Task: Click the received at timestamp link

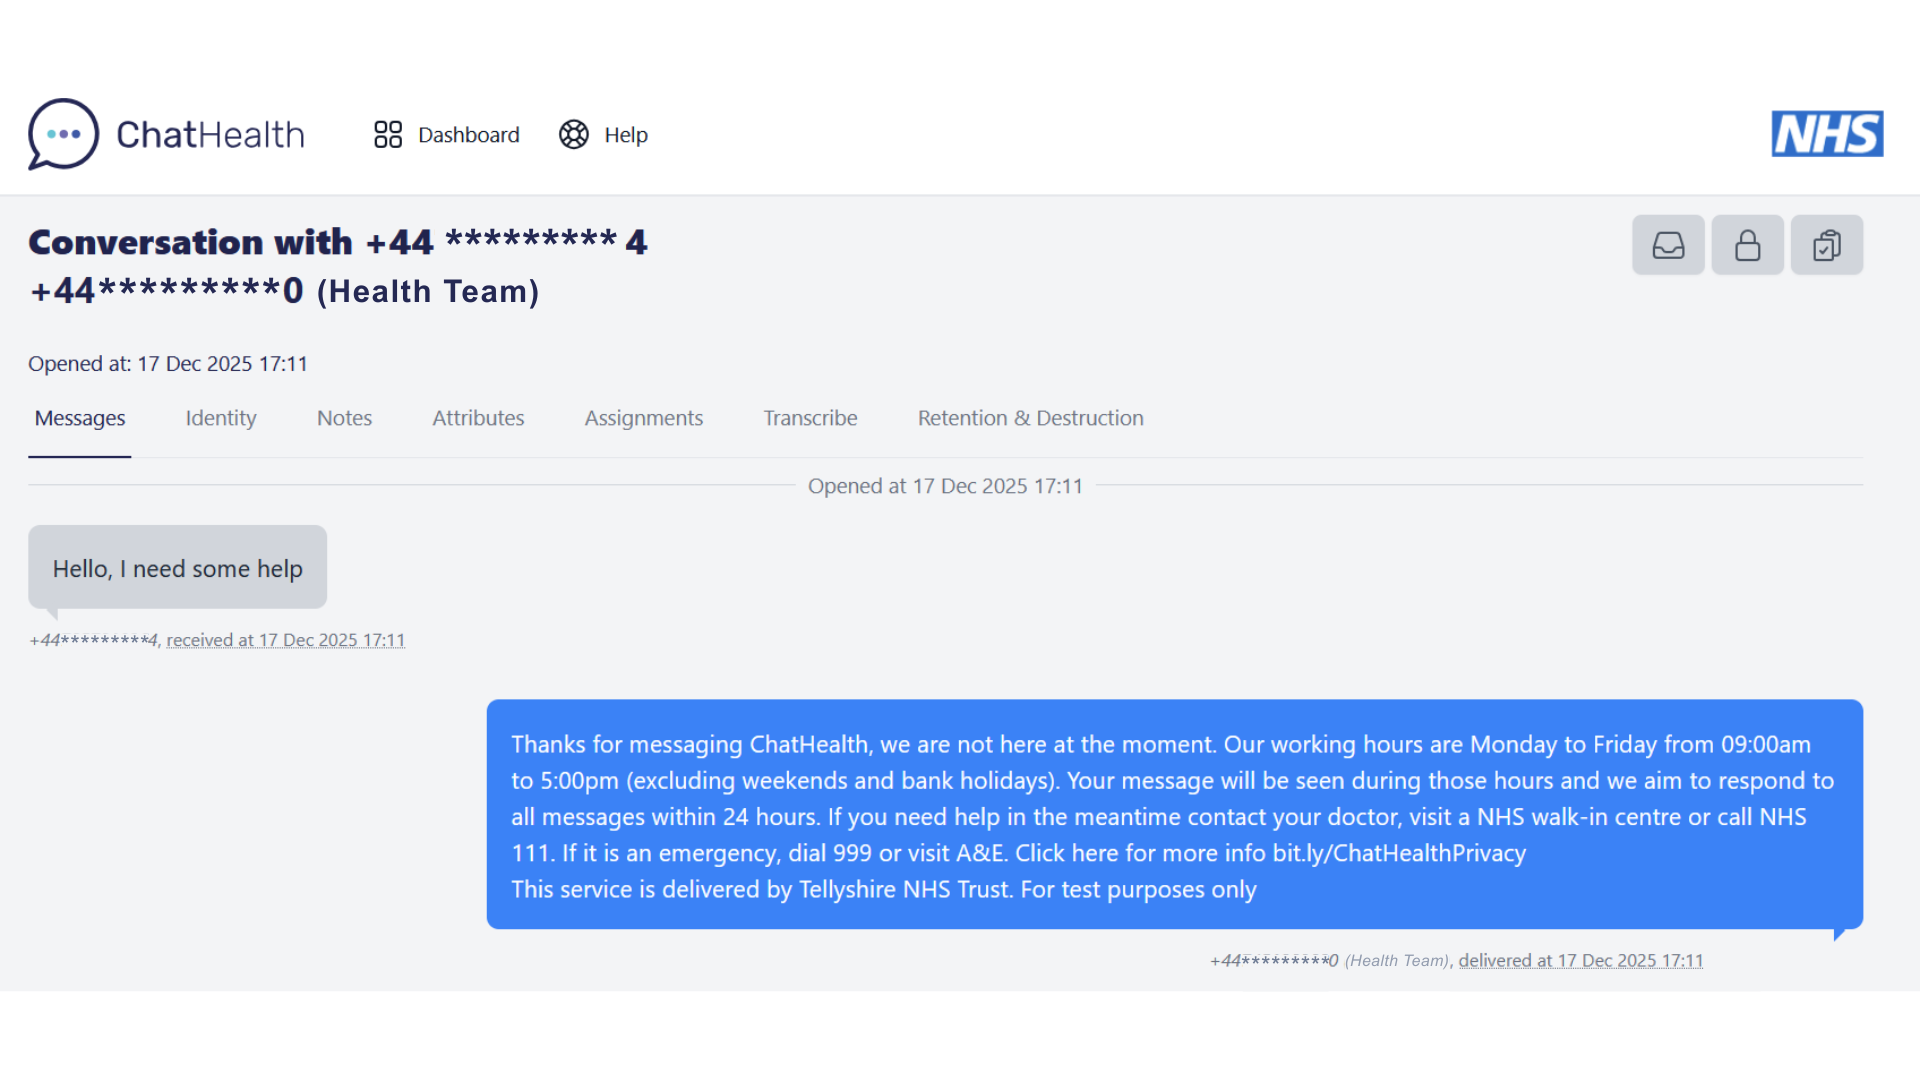Action: (x=286, y=640)
